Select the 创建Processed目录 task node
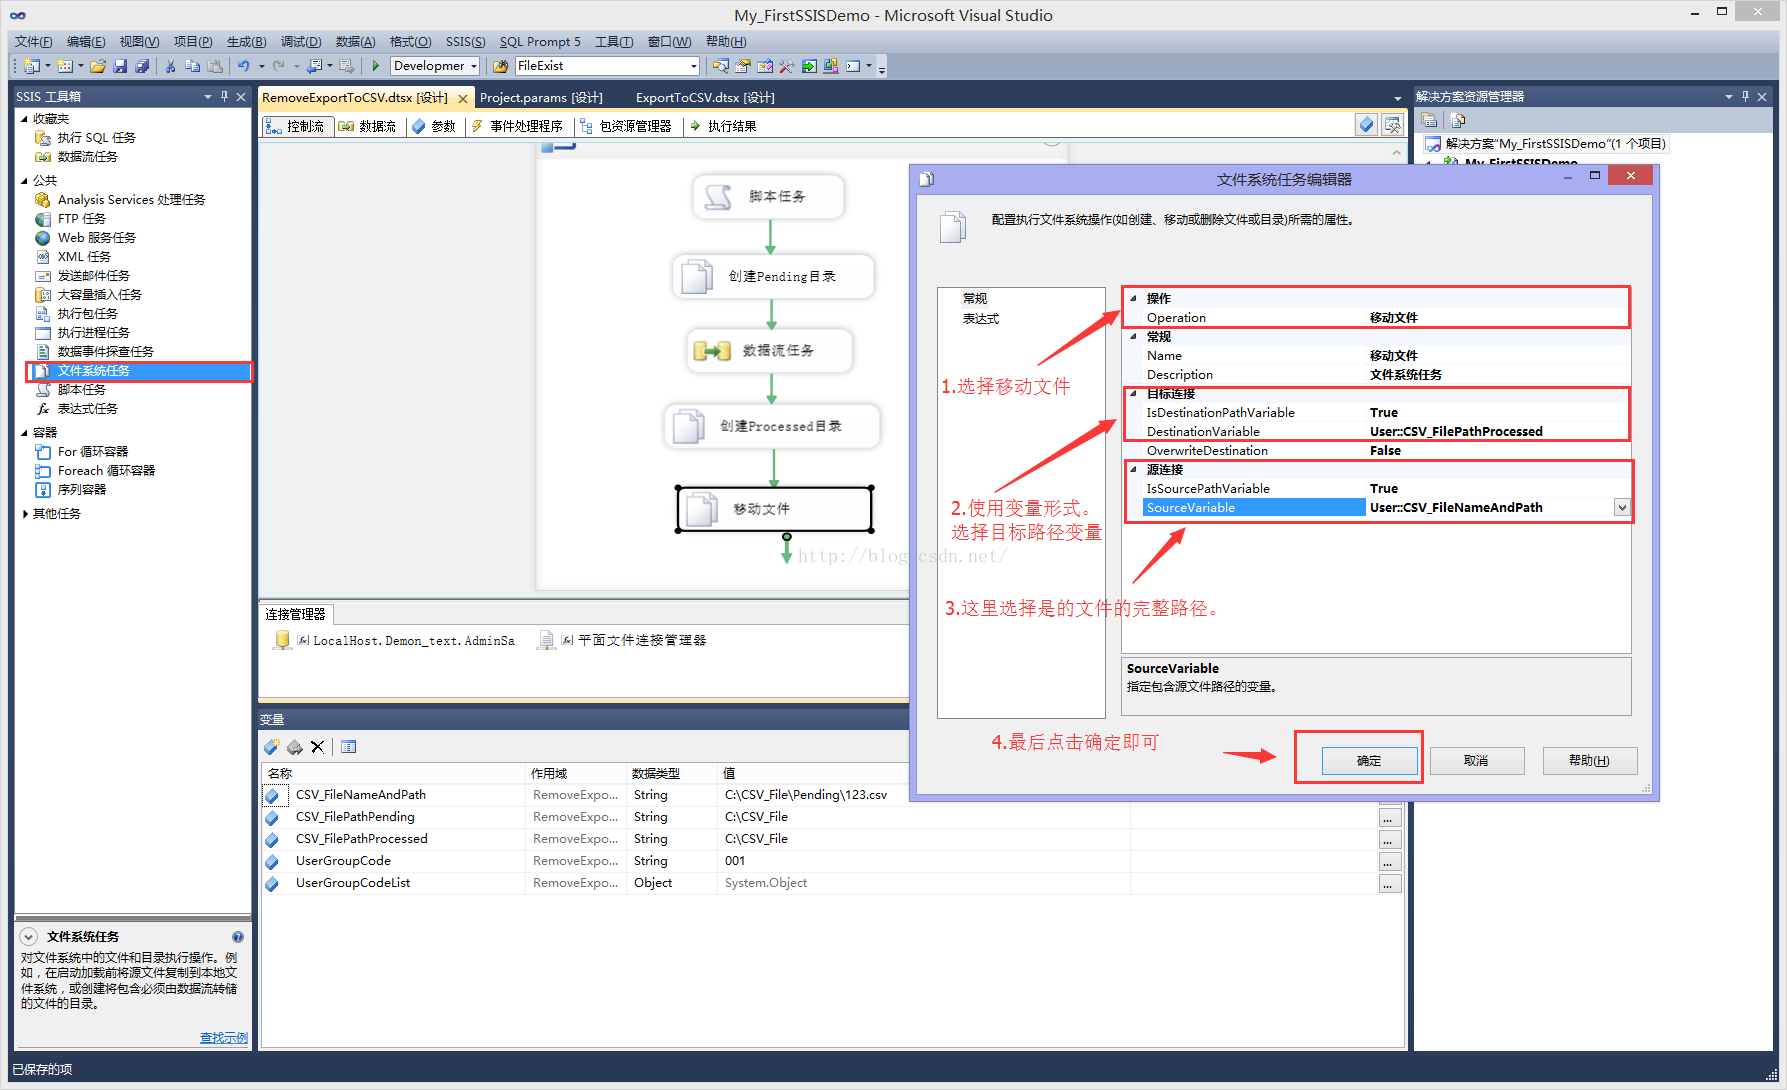This screenshot has width=1787, height=1090. (x=772, y=426)
